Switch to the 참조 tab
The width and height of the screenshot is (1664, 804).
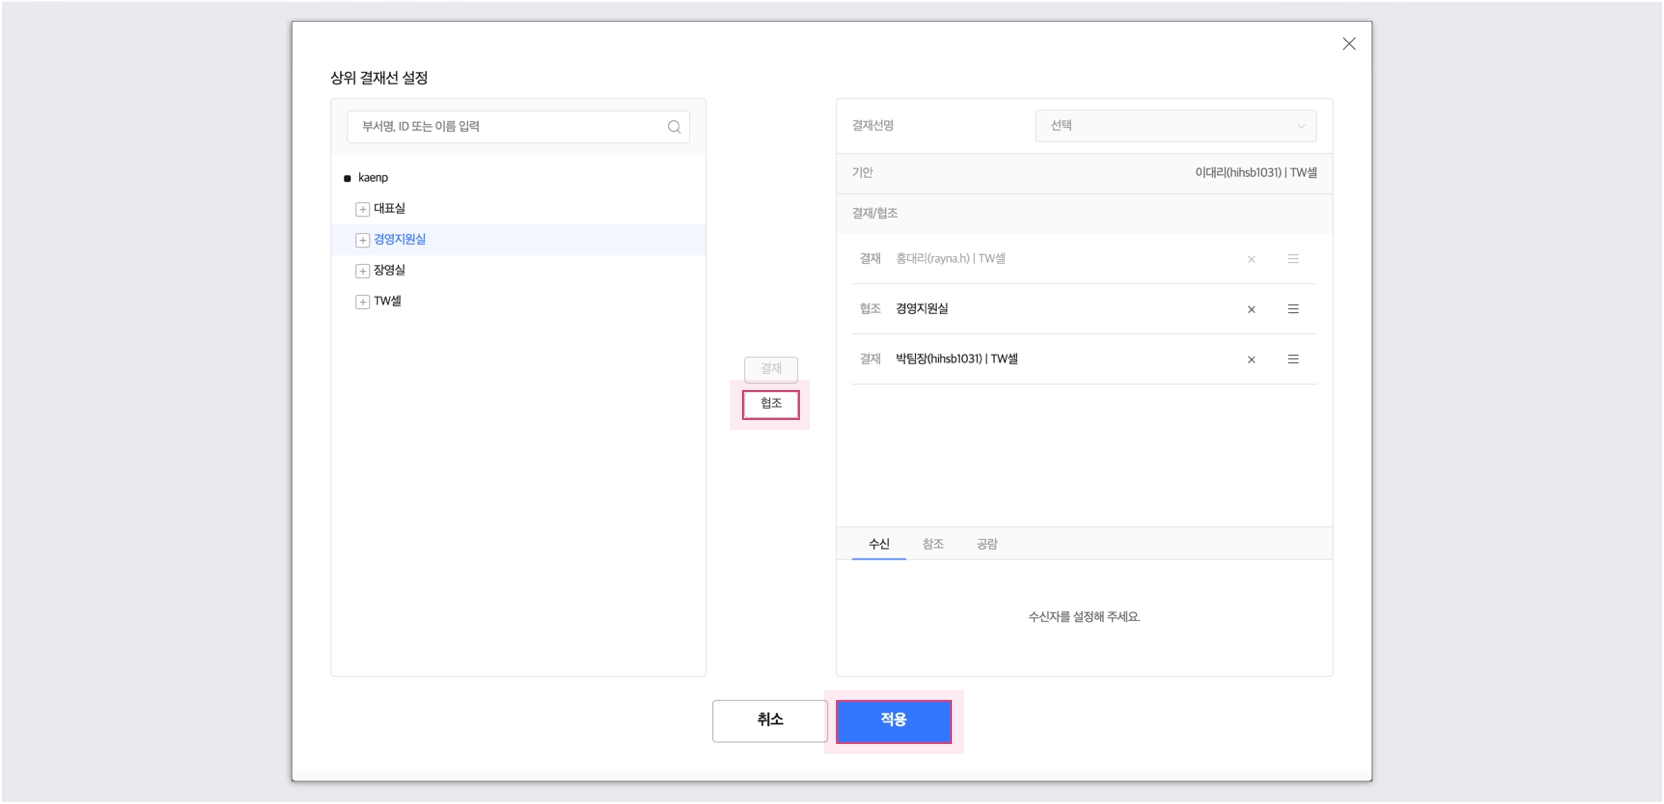pos(933,544)
